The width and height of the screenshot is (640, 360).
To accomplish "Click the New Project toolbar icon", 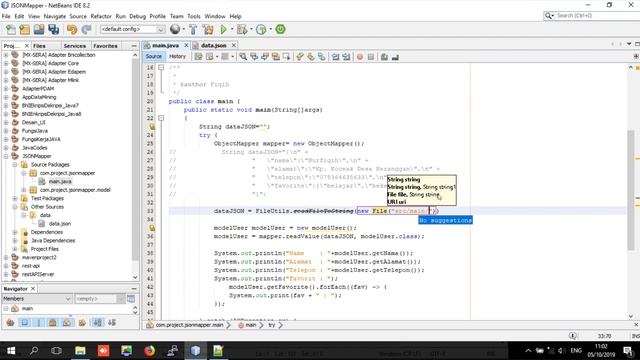I will [24, 29].
